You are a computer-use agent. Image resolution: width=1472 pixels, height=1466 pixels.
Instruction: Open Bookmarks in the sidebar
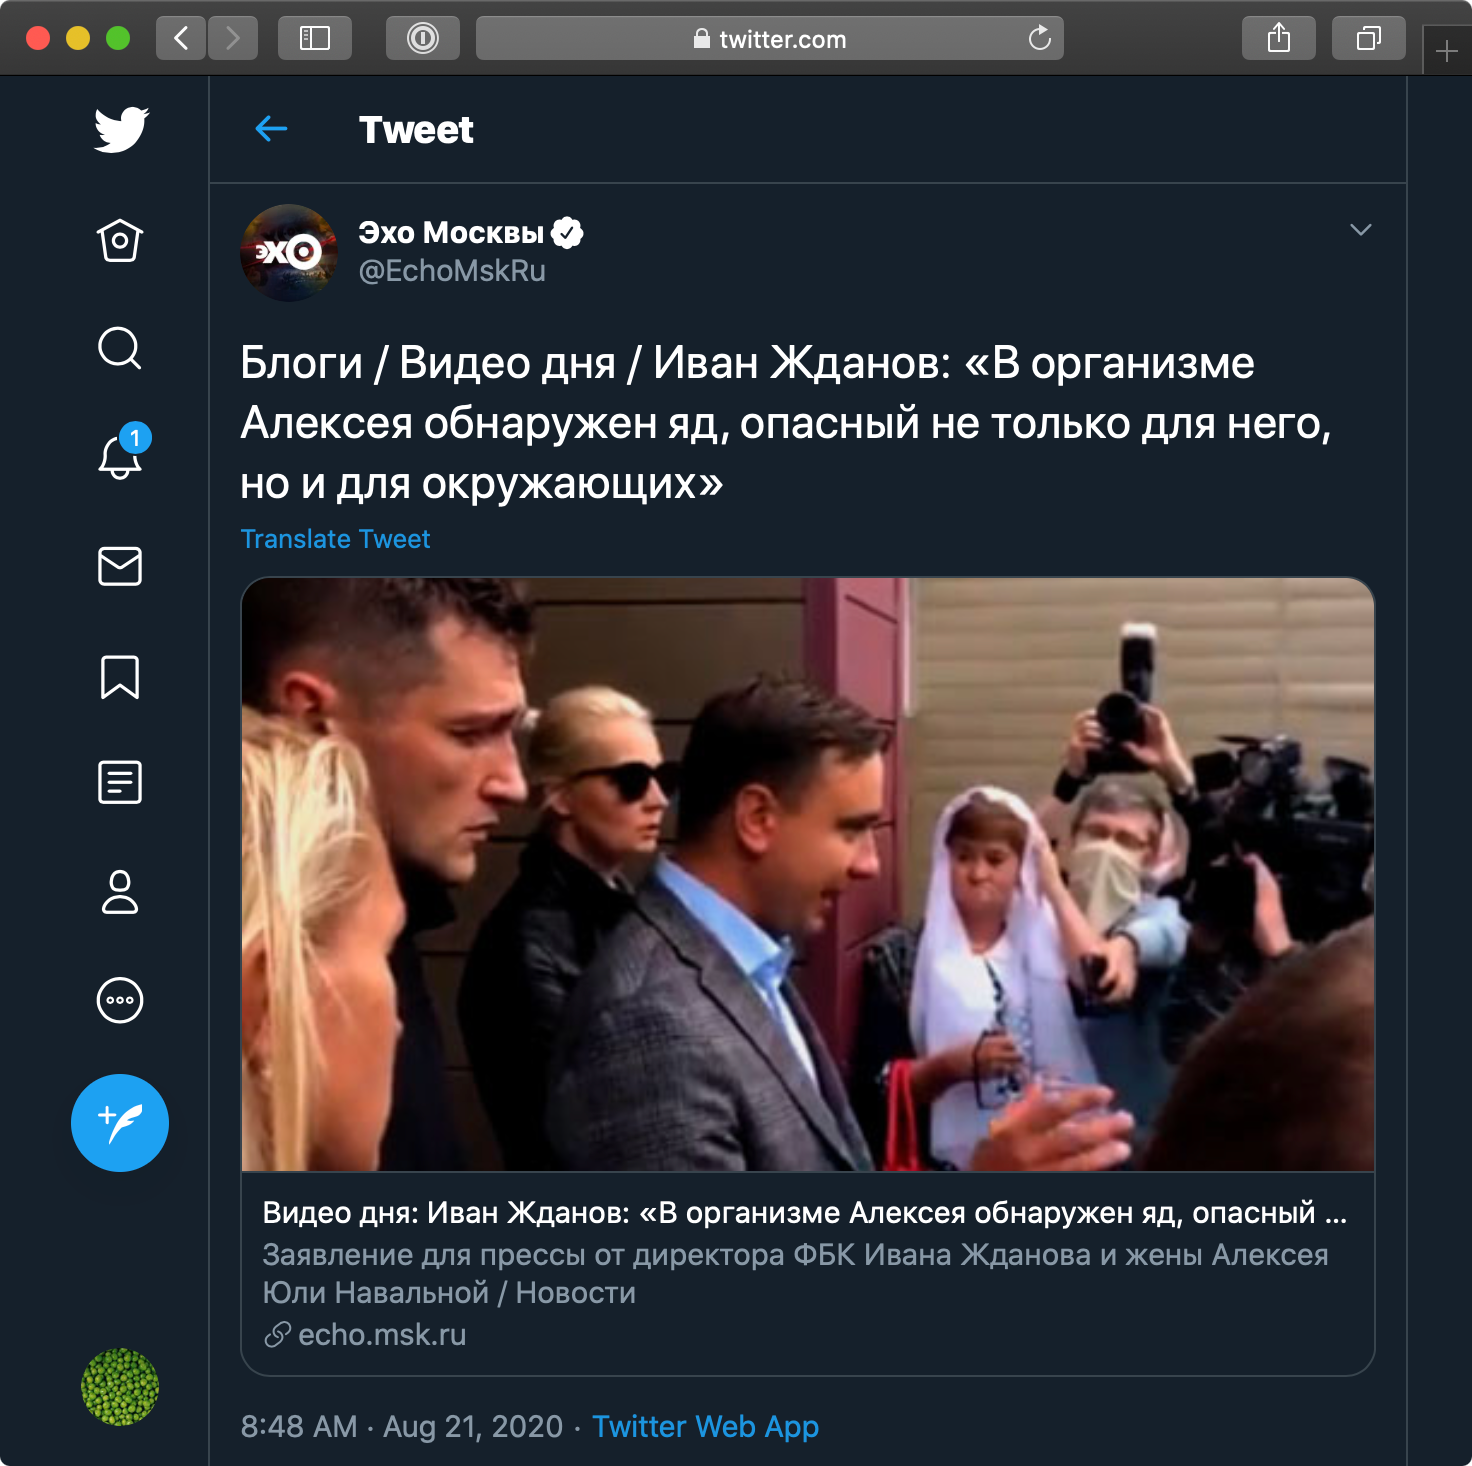[x=120, y=677]
